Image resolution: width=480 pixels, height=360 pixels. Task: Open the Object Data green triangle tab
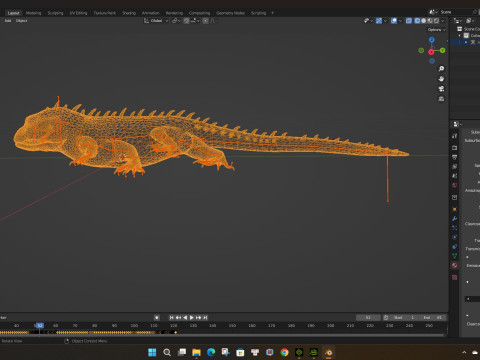pyautogui.click(x=455, y=256)
